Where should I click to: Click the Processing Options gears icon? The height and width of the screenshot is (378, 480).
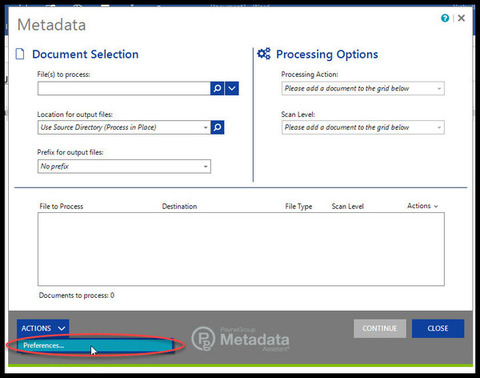coord(264,54)
